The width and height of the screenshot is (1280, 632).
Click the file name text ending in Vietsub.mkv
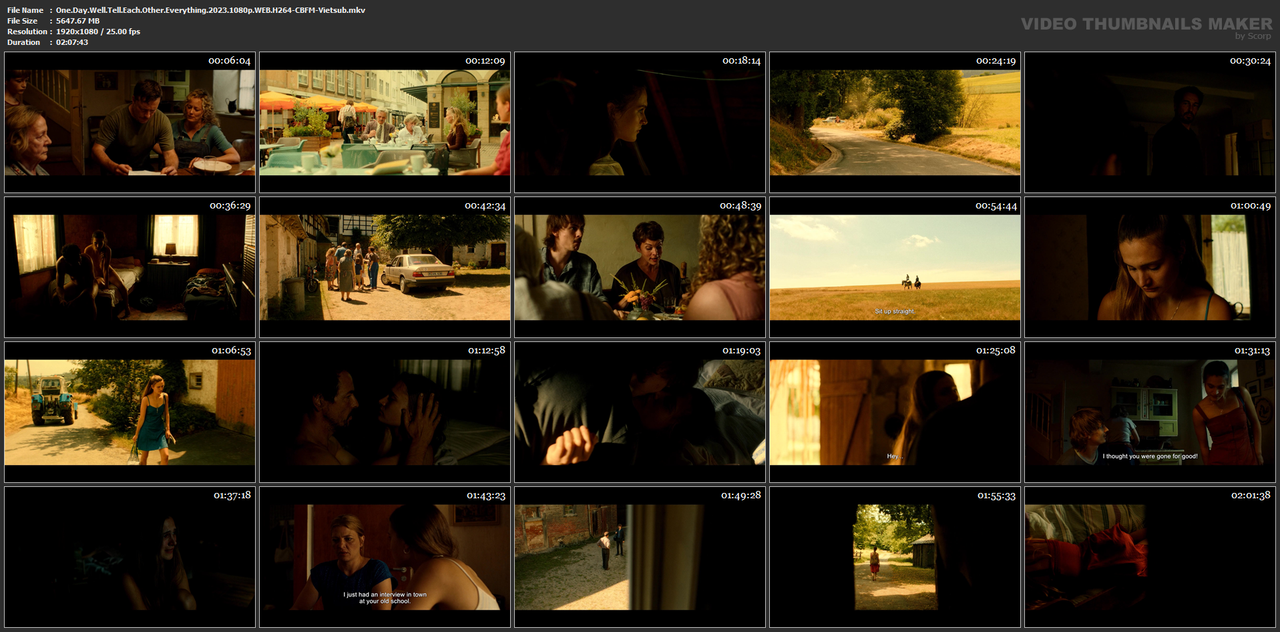[210, 9]
